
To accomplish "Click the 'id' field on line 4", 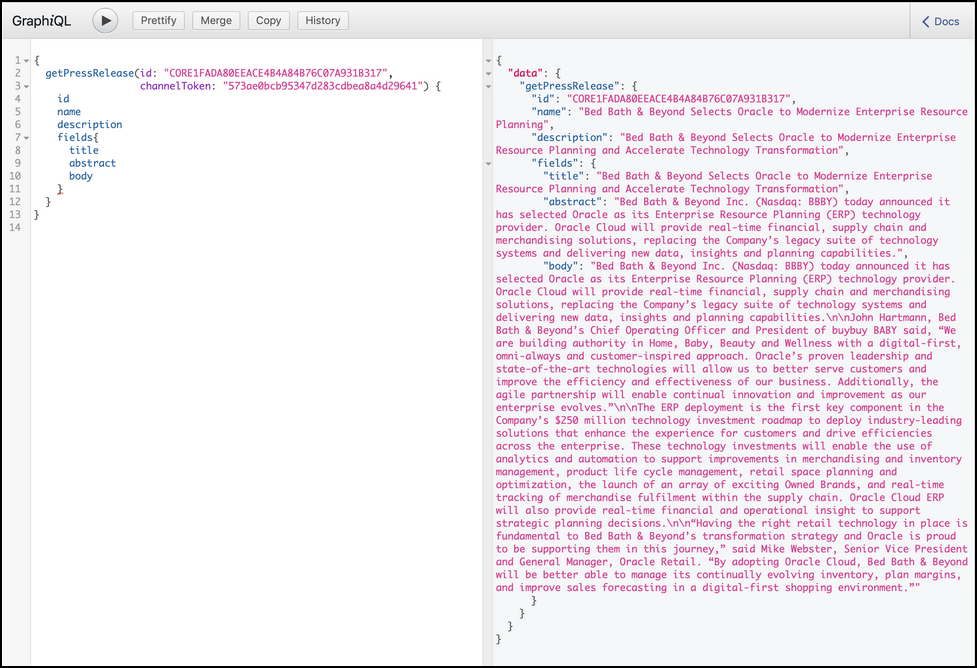I will point(63,98).
